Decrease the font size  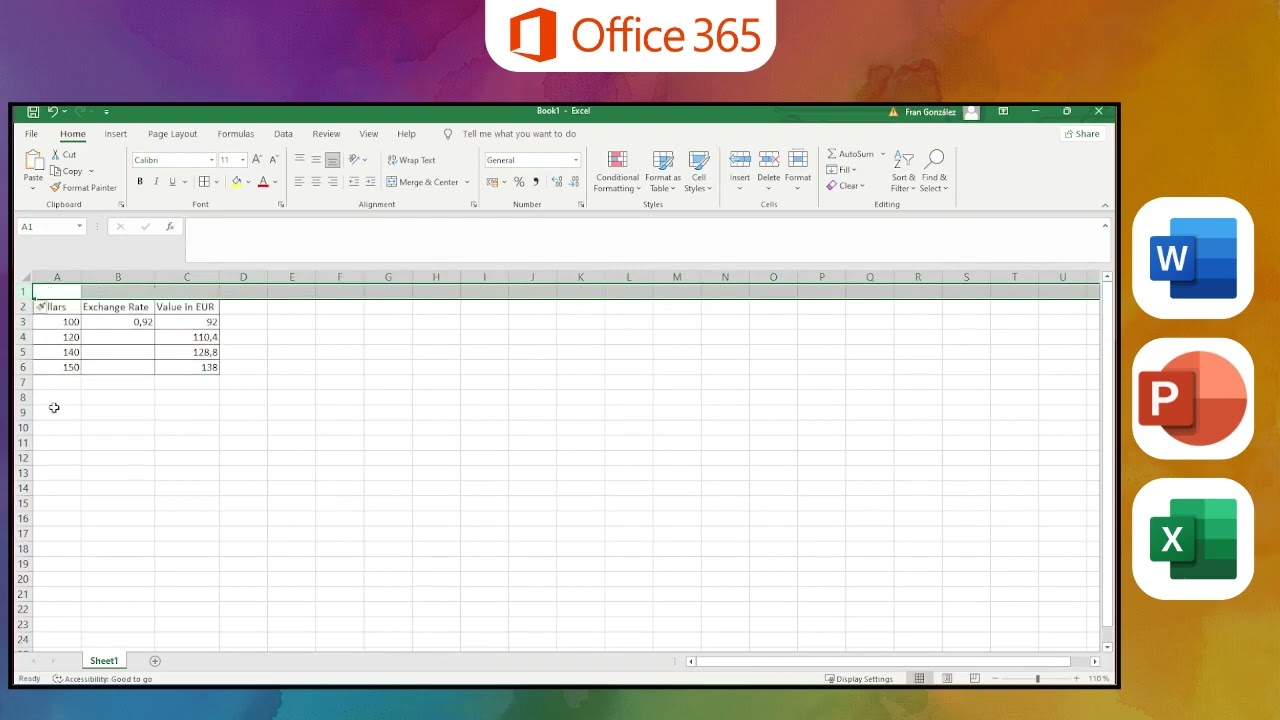point(273,160)
